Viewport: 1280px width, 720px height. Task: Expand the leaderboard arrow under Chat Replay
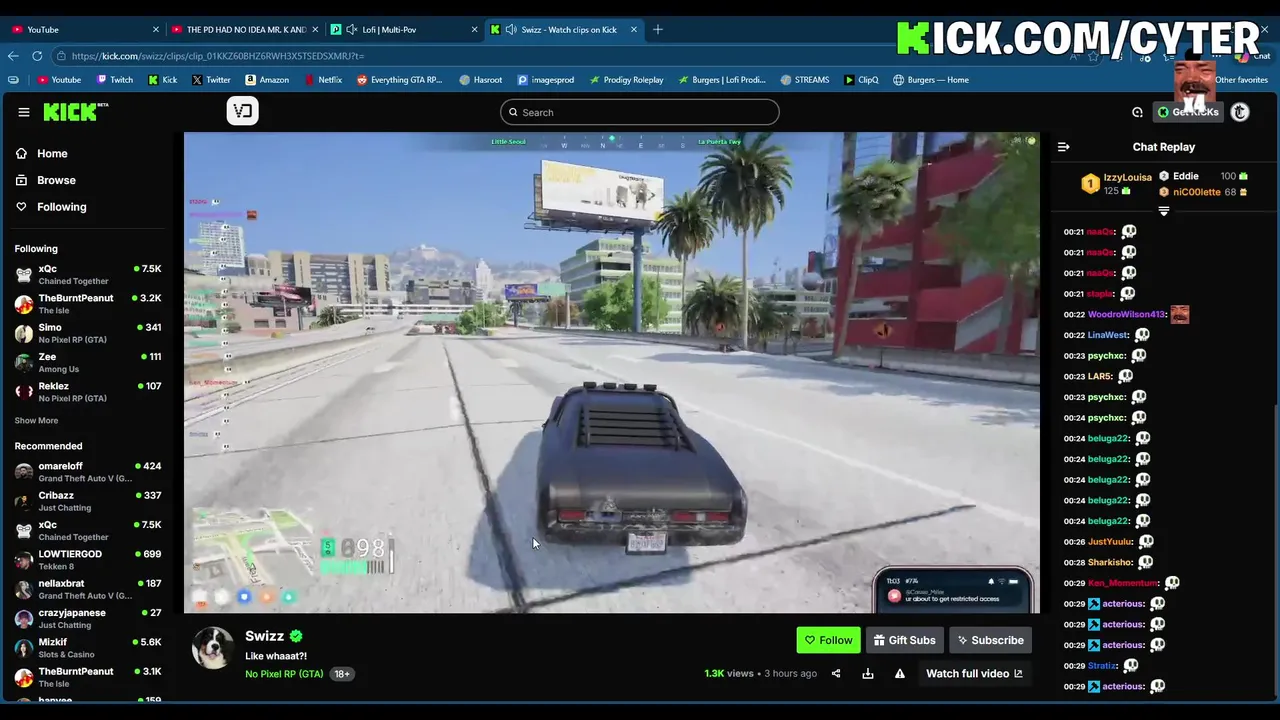[x=1163, y=211]
